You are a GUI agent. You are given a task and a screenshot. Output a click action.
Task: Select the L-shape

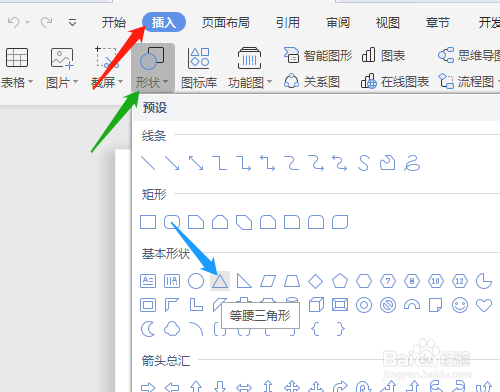pyautogui.click(x=196, y=305)
